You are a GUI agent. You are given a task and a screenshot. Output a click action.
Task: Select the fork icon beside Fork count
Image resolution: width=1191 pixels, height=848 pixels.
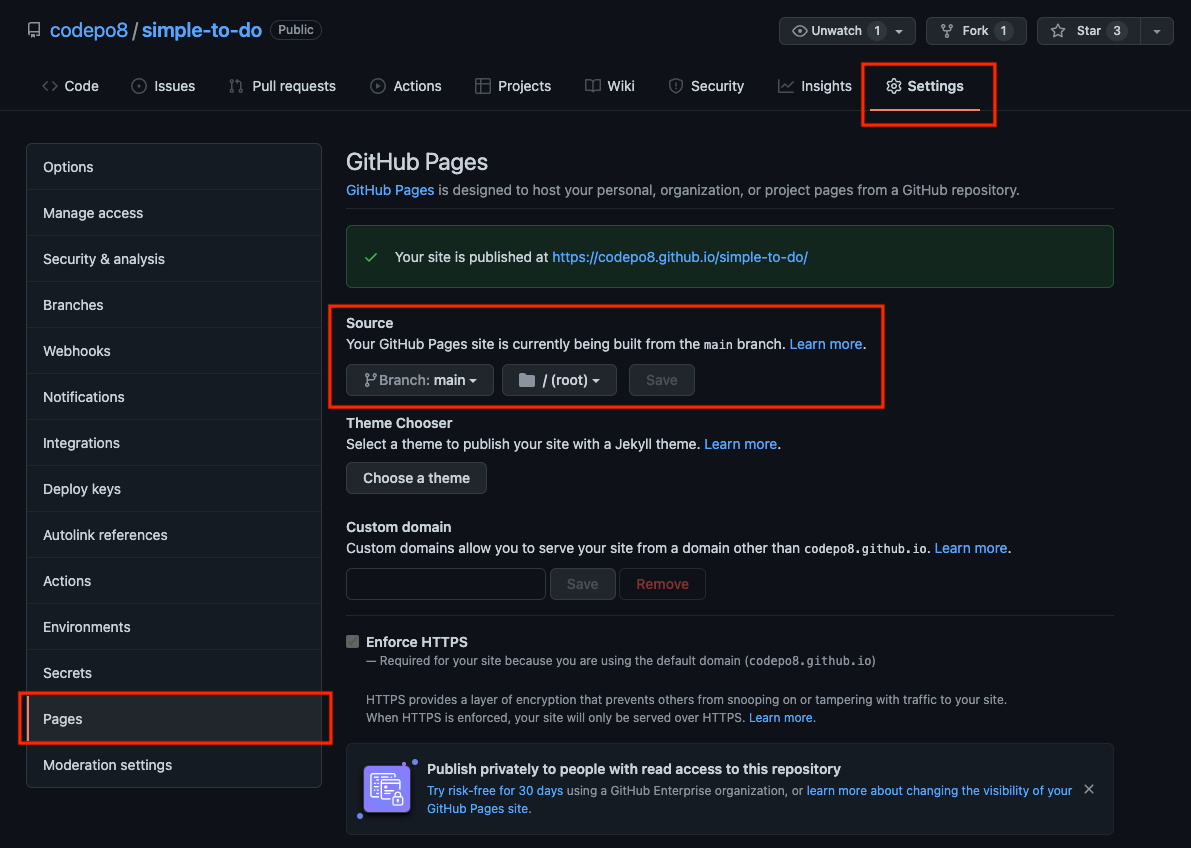[946, 30]
